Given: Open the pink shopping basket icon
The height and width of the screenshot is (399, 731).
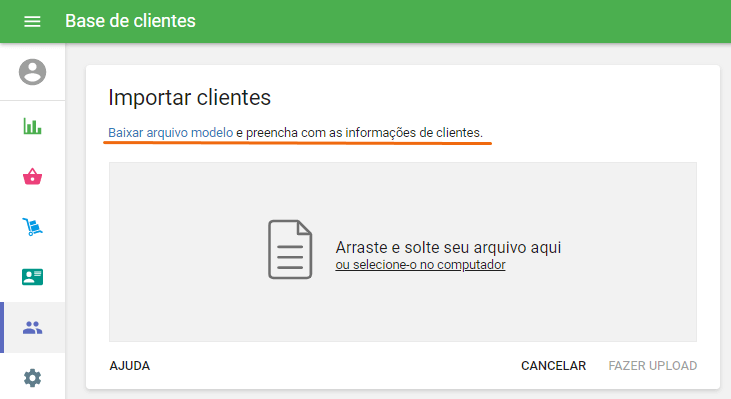Looking at the screenshot, I should tap(32, 177).
